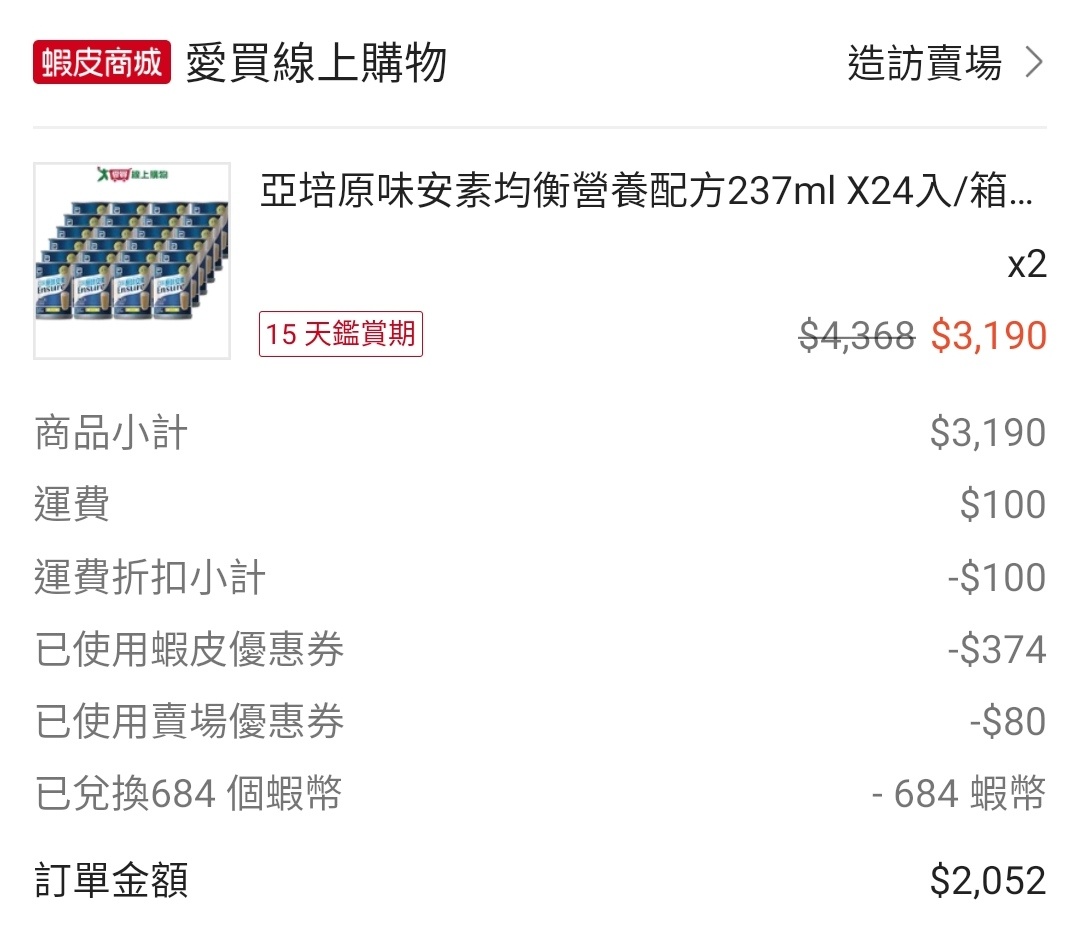
Task: Tap the 運費 shipping fee label
Action: (x=72, y=506)
